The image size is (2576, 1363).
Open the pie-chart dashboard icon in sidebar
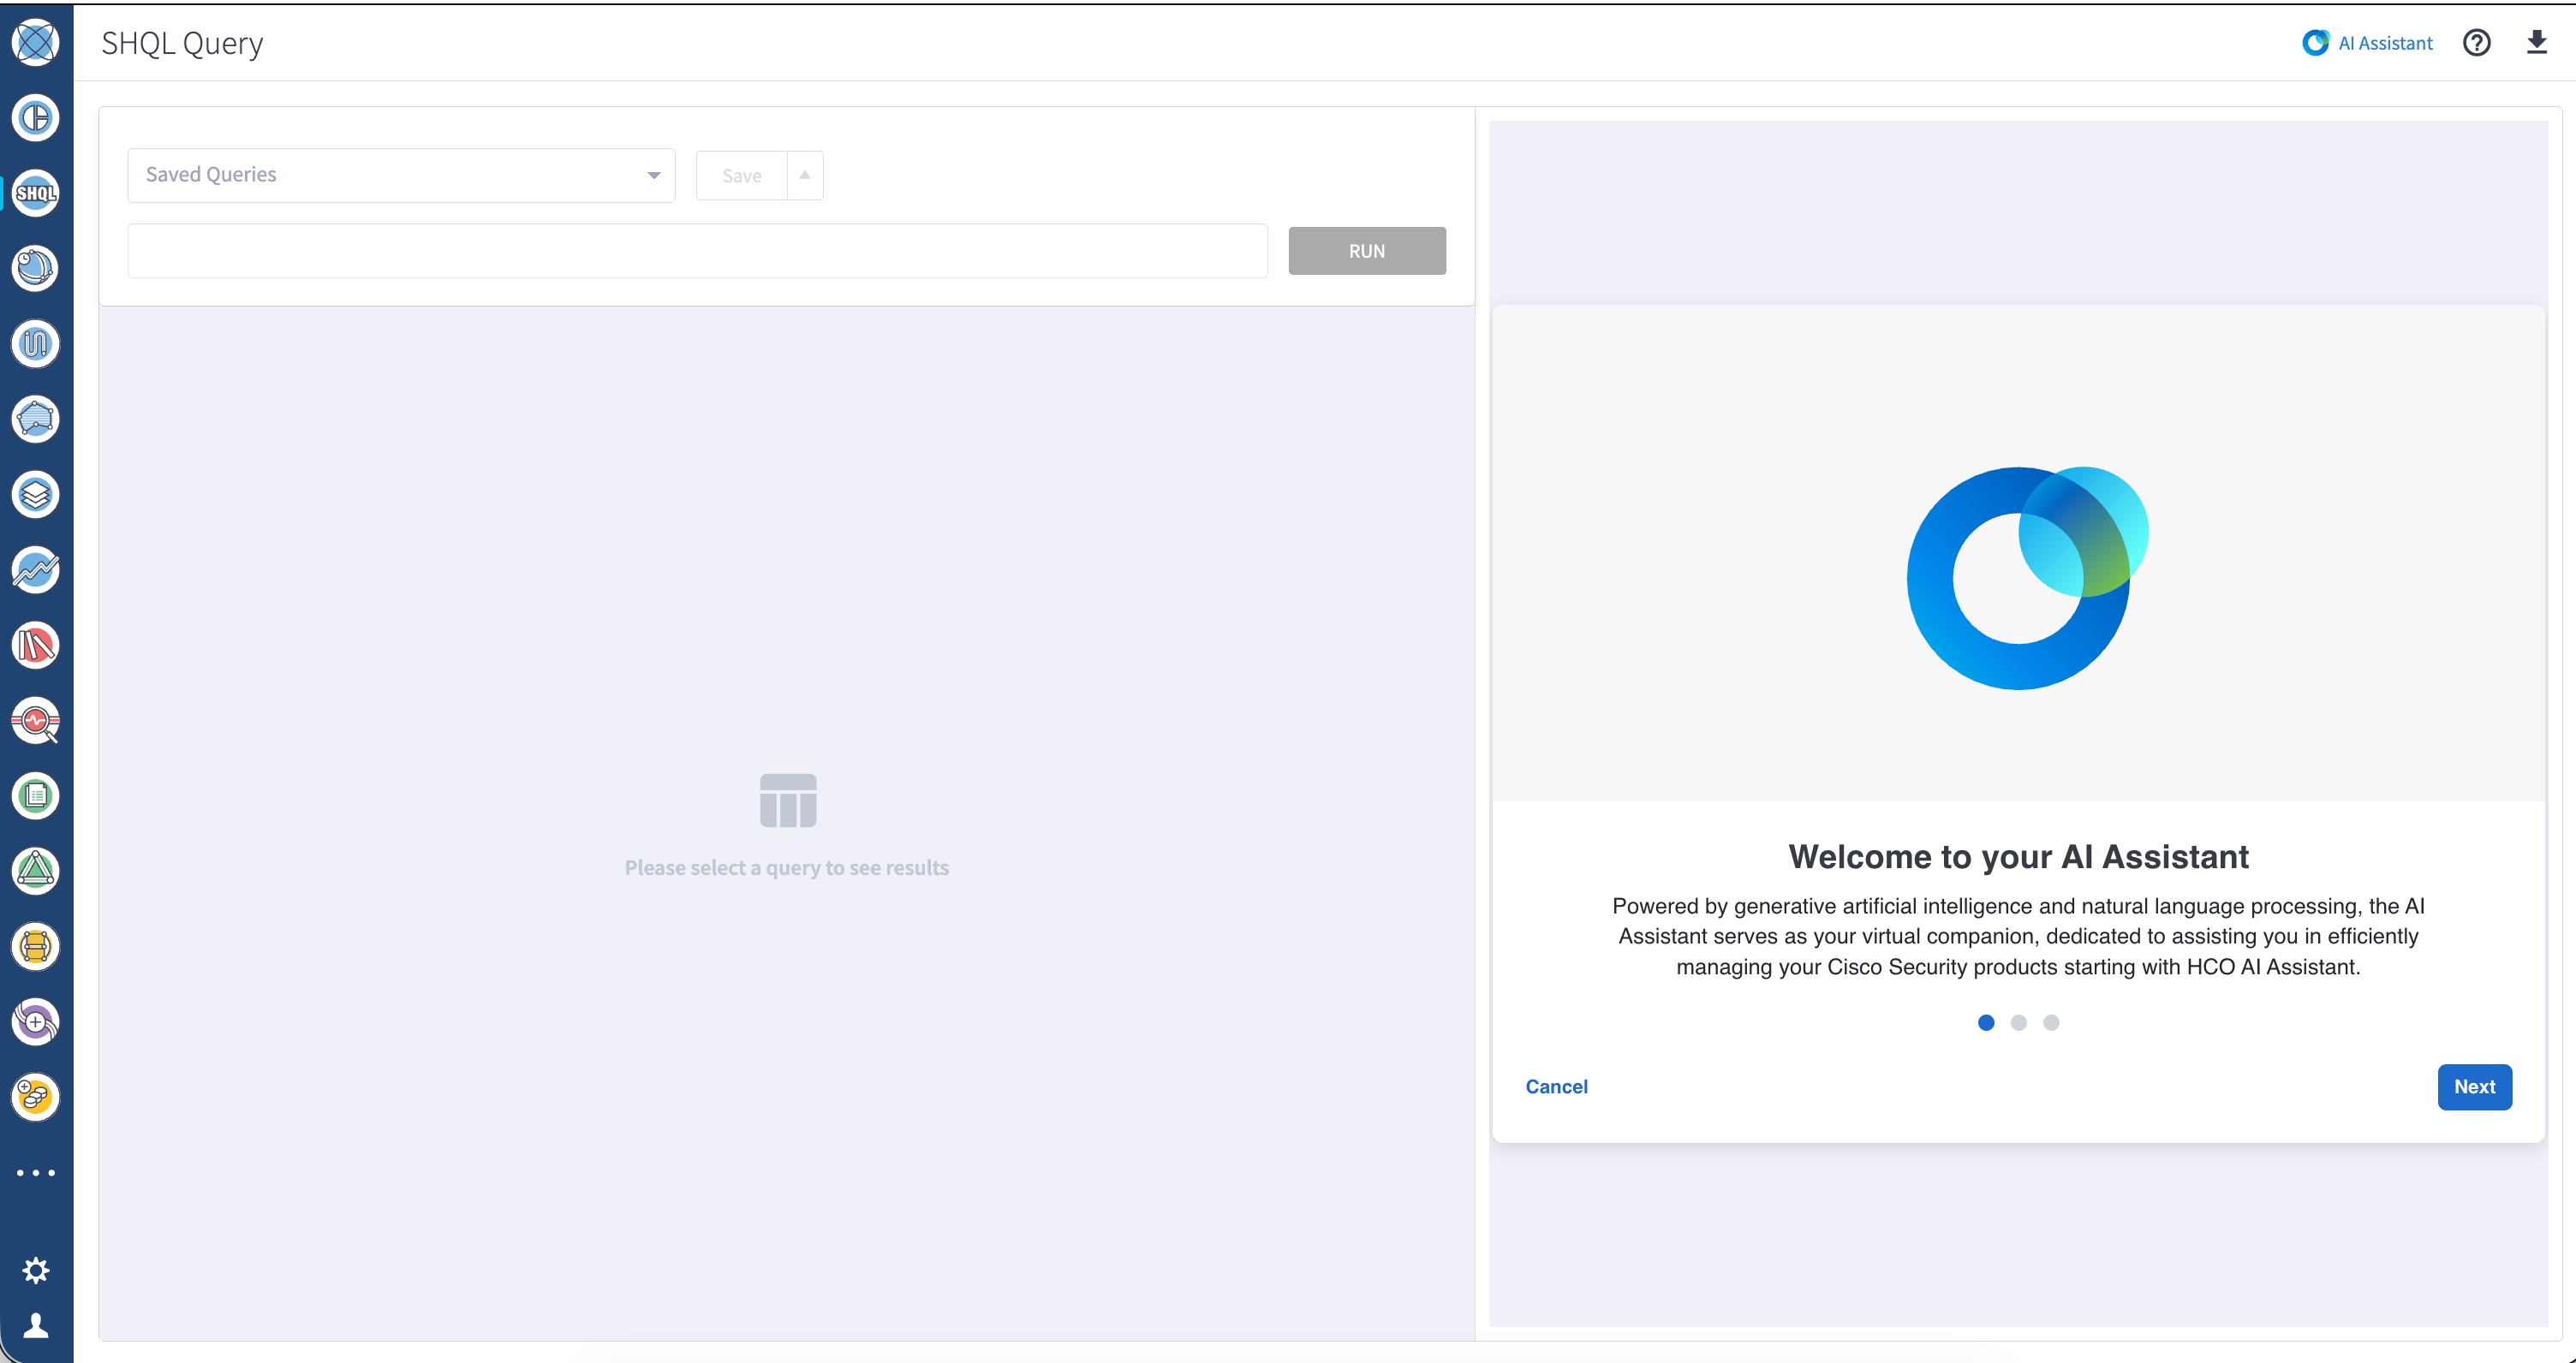(x=36, y=118)
